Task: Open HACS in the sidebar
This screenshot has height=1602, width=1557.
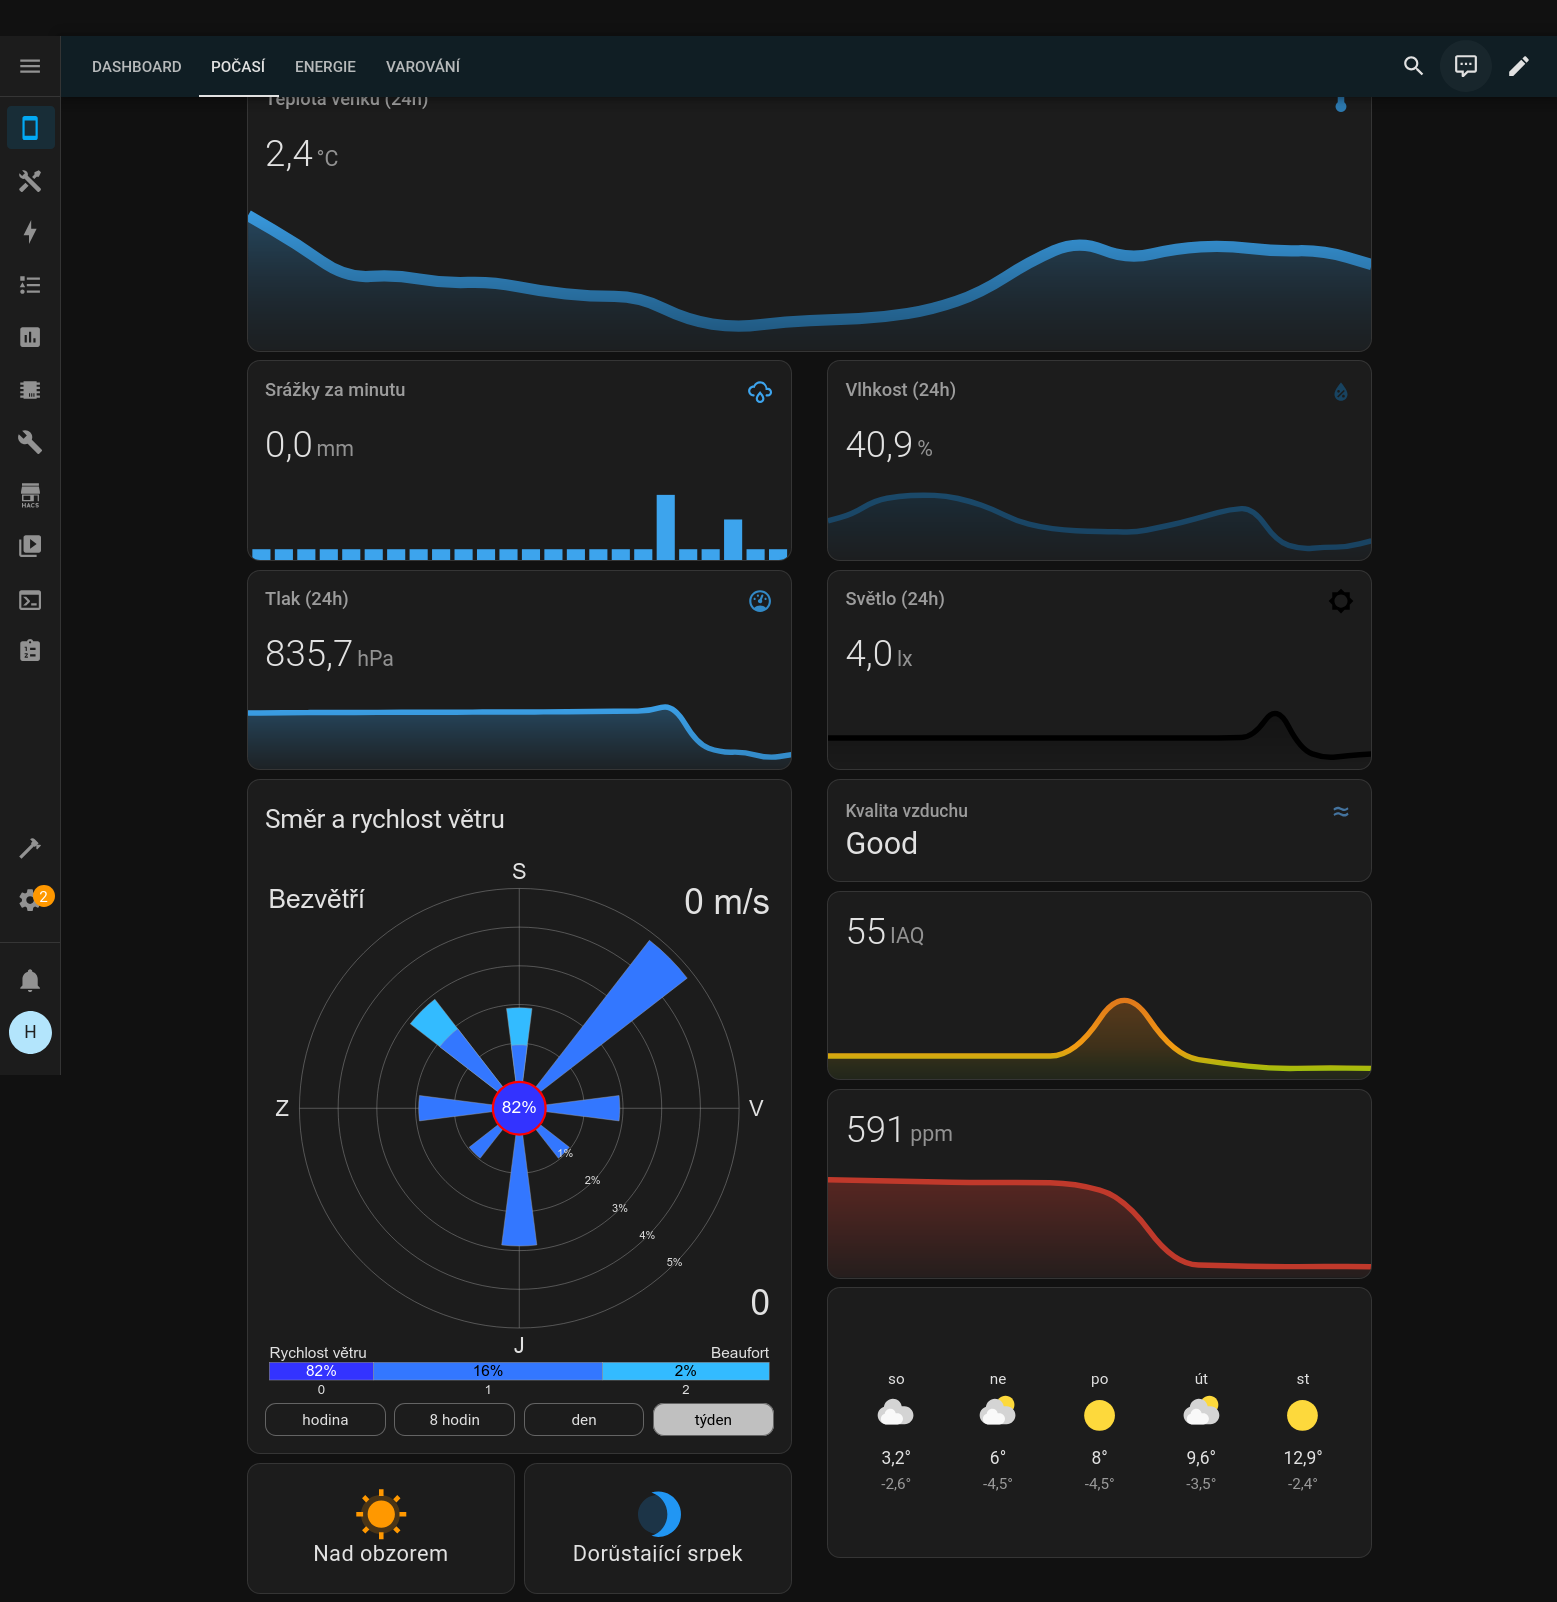Action: (30, 494)
